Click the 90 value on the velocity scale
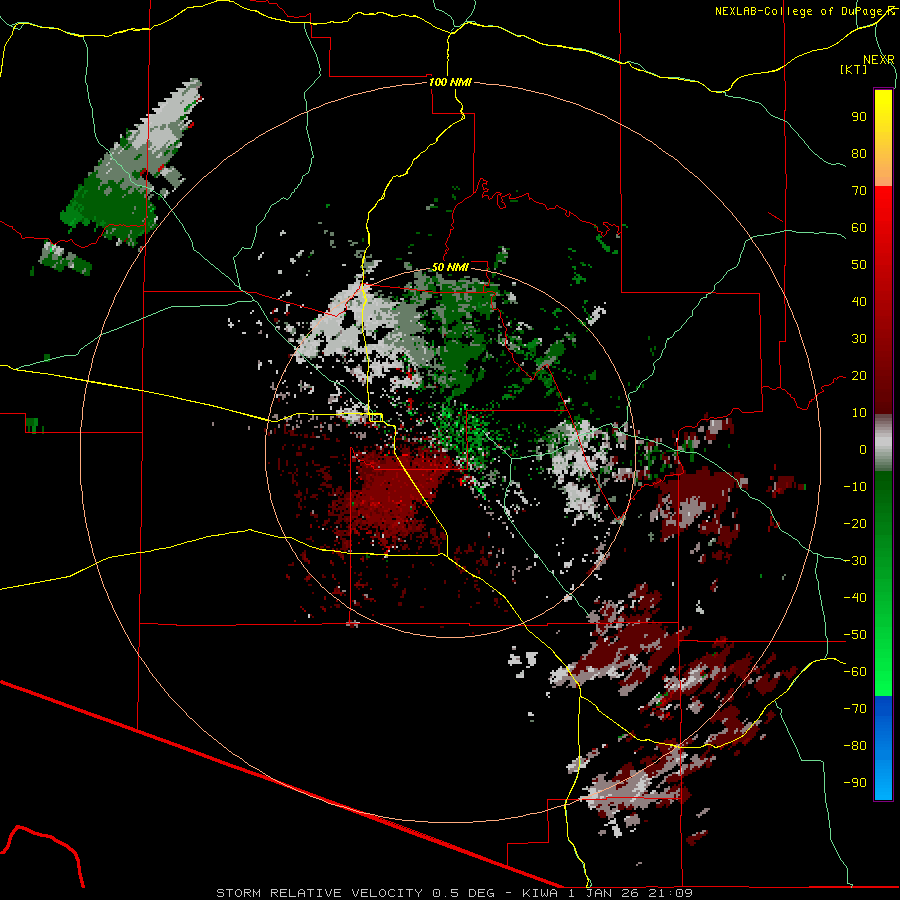This screenshot has height=900, width=900. point(859,117)
